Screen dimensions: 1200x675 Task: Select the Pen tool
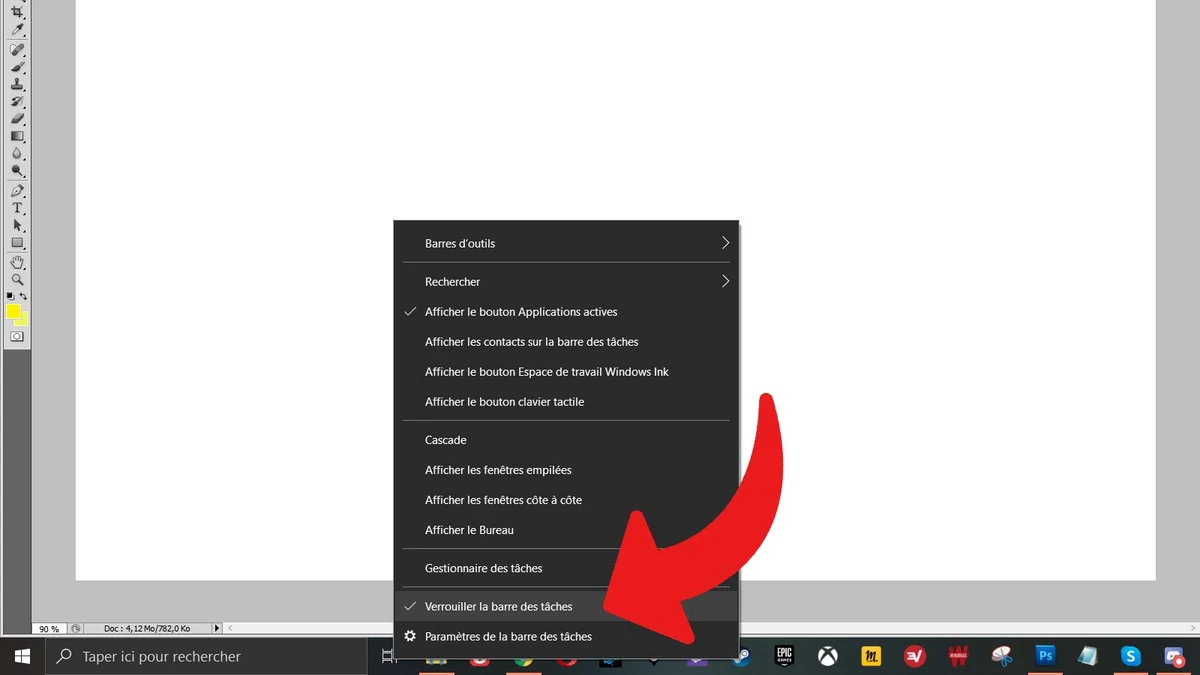point(17,190)
